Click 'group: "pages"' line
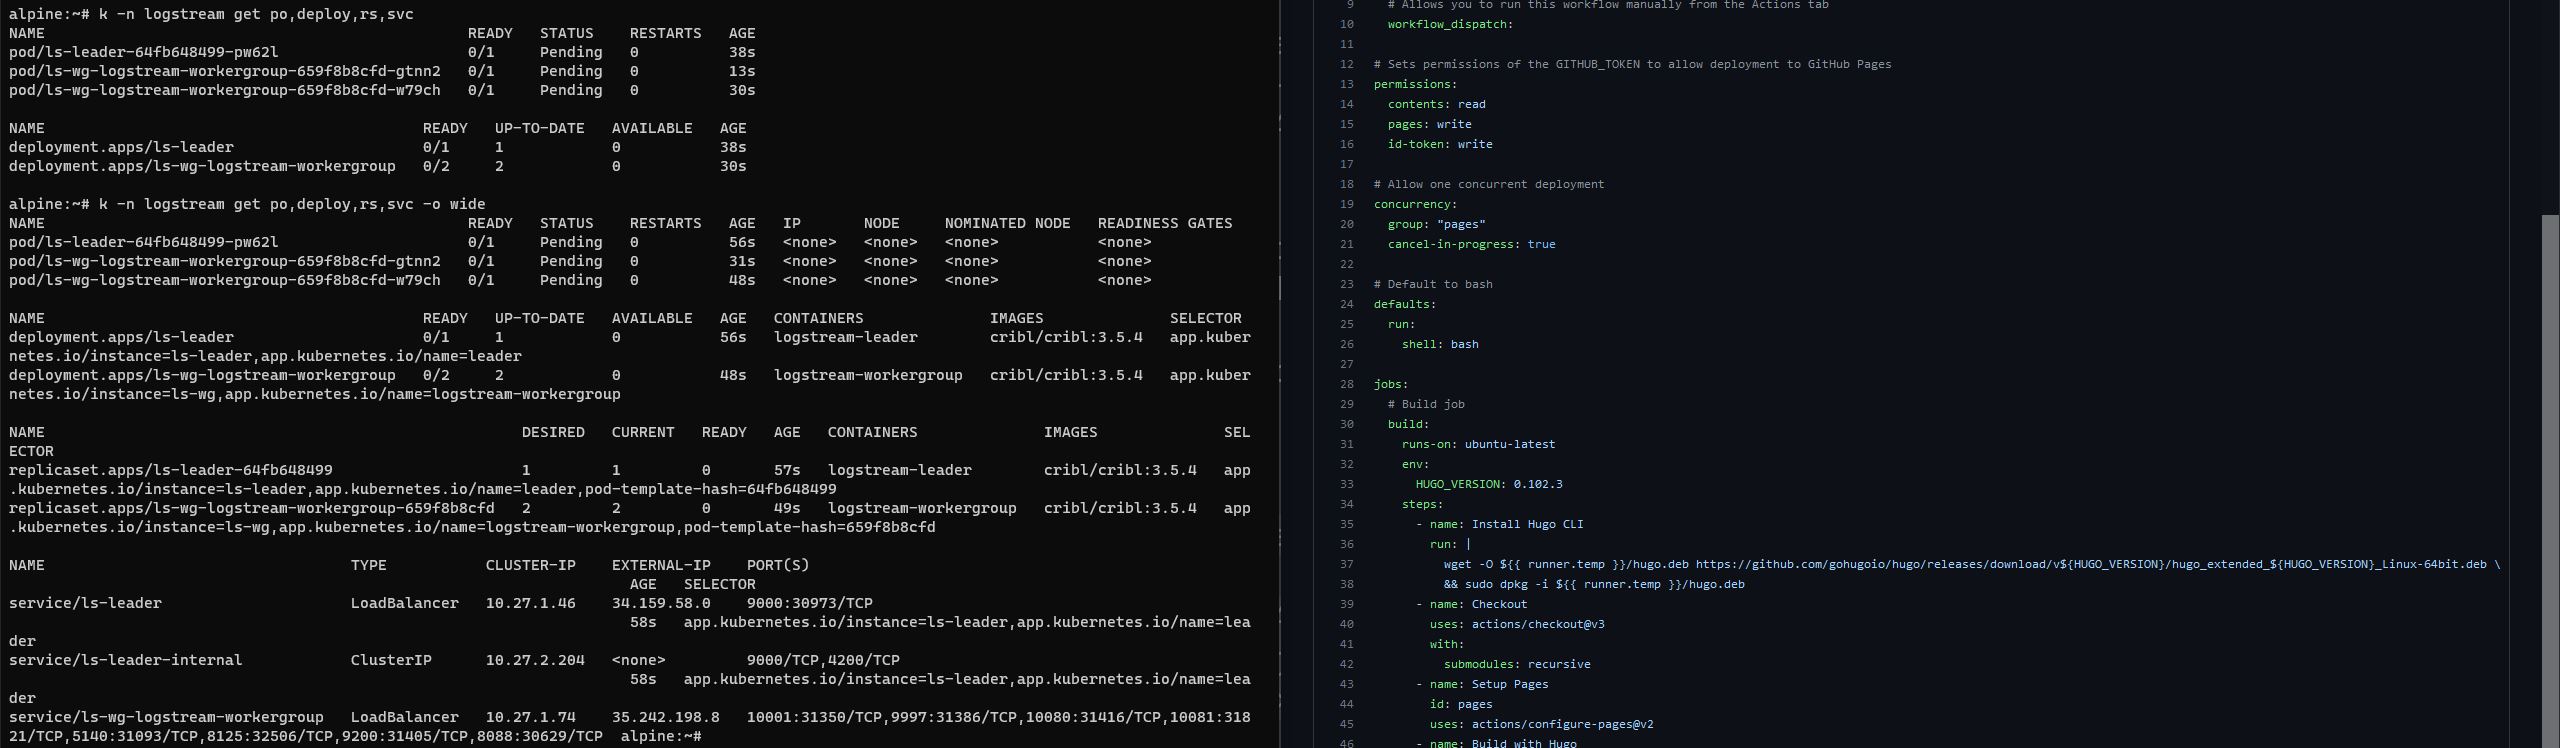2560x748 pixels. 1437,224
